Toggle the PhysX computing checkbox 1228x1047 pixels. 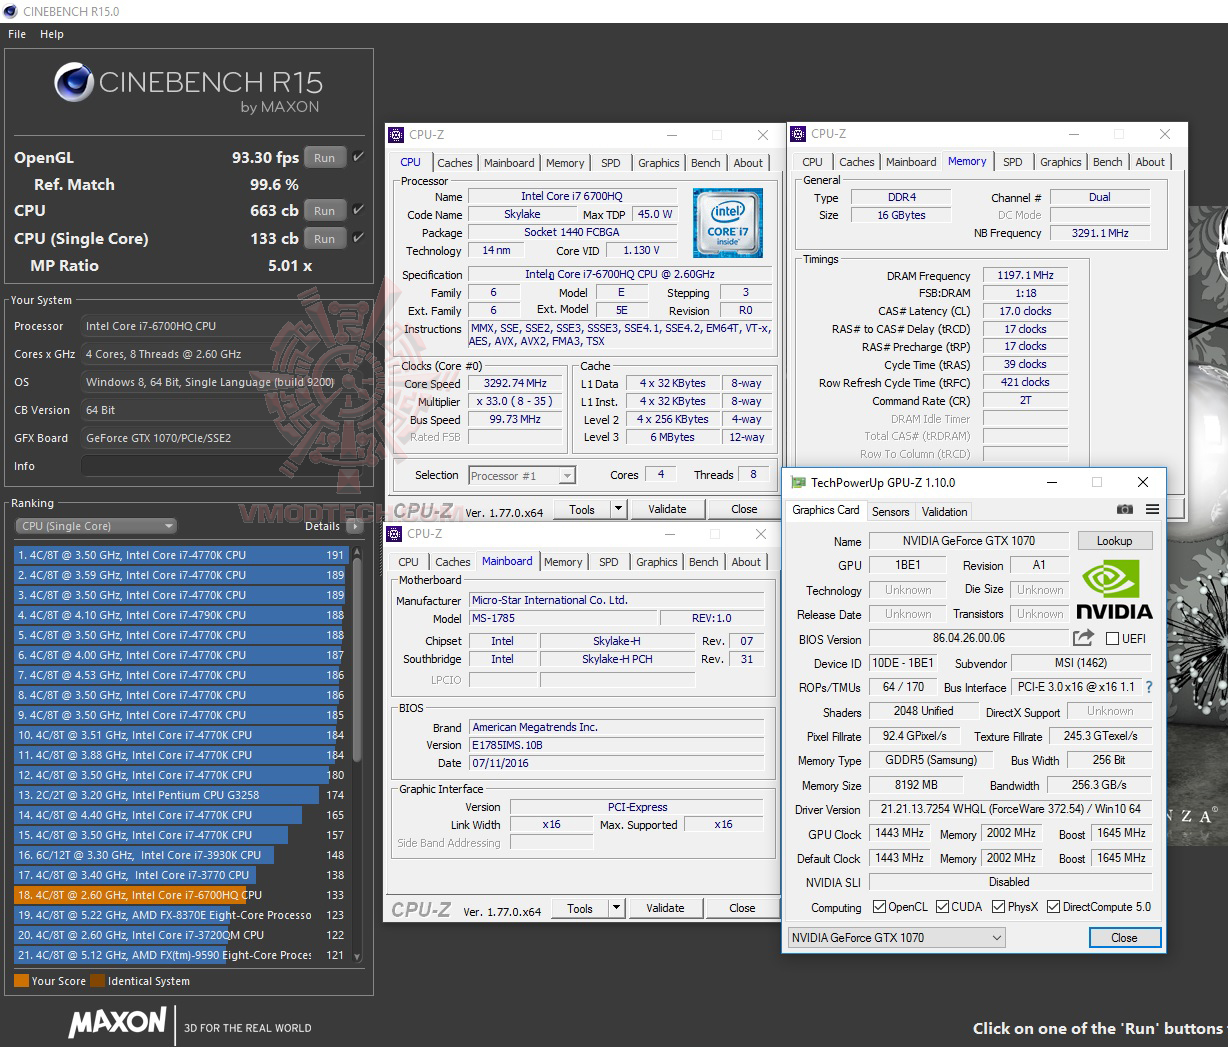point(998,907)
